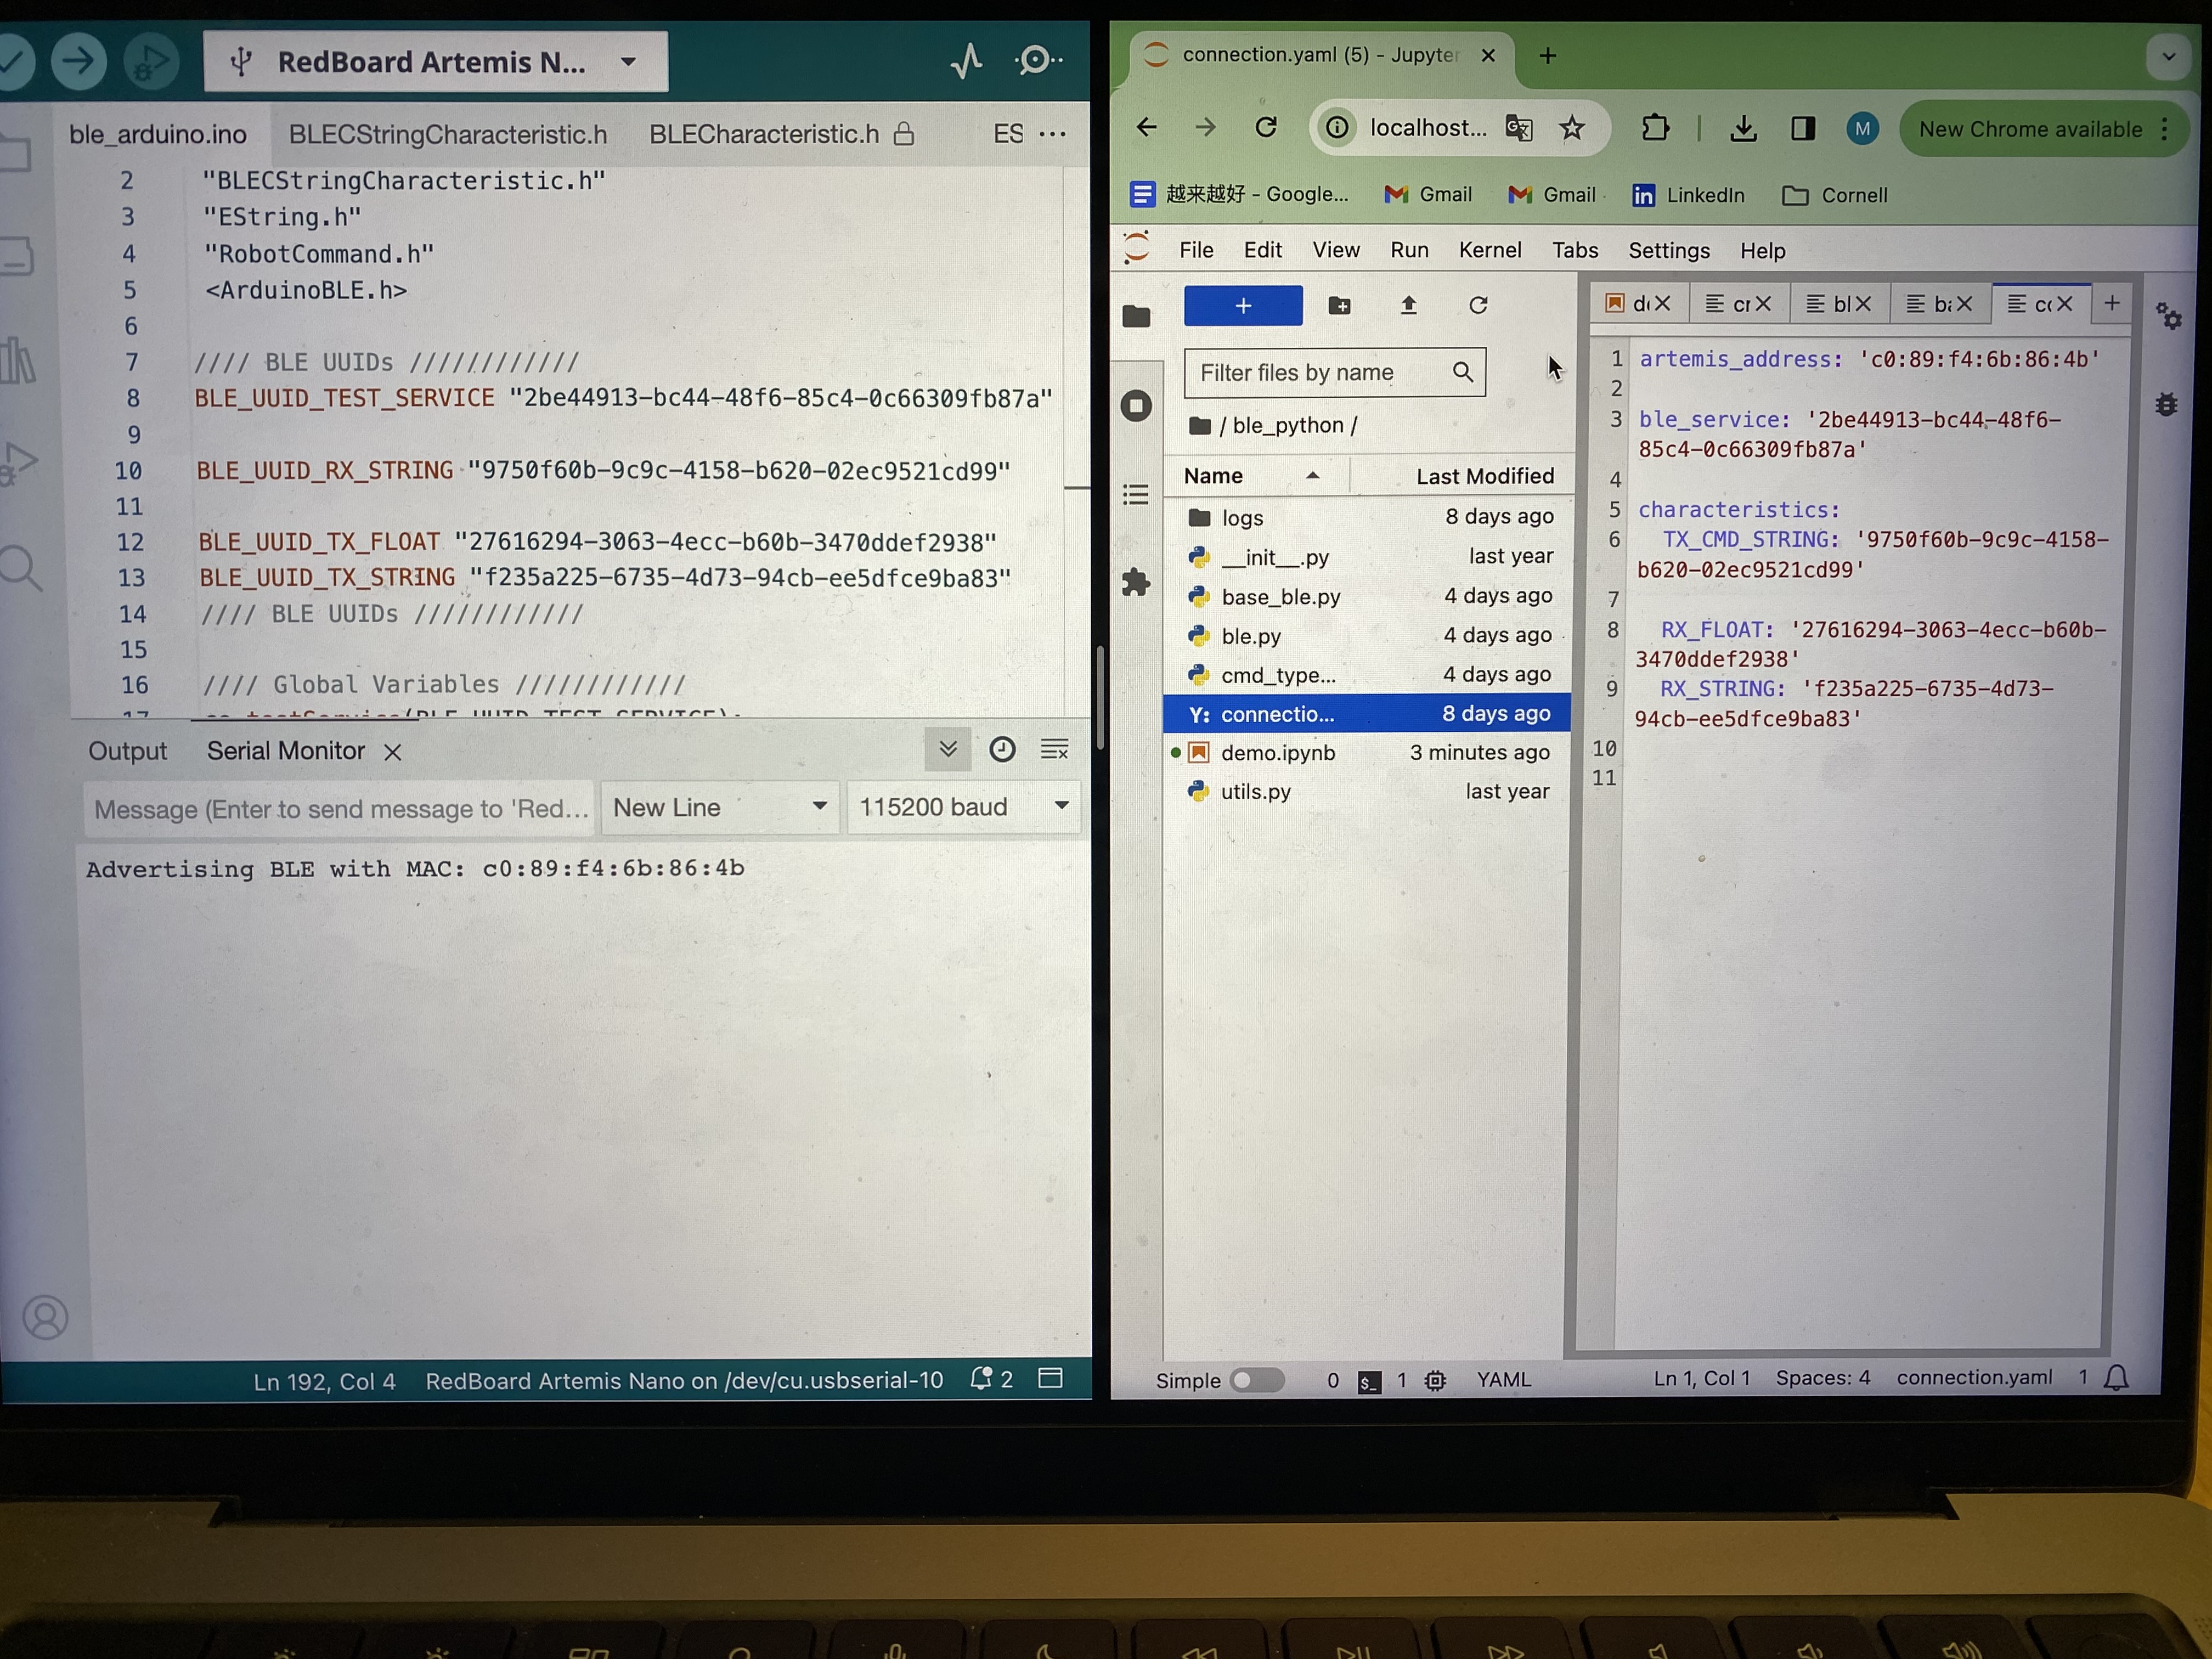Open Arduino notifications bell showing 2

click(x=992, y=1379)
